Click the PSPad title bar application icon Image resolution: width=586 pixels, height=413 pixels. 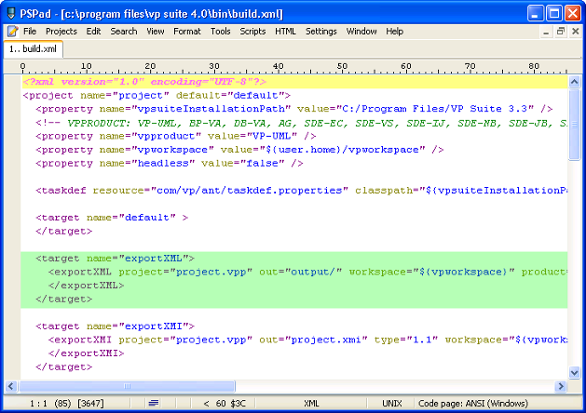click(11, 14)
